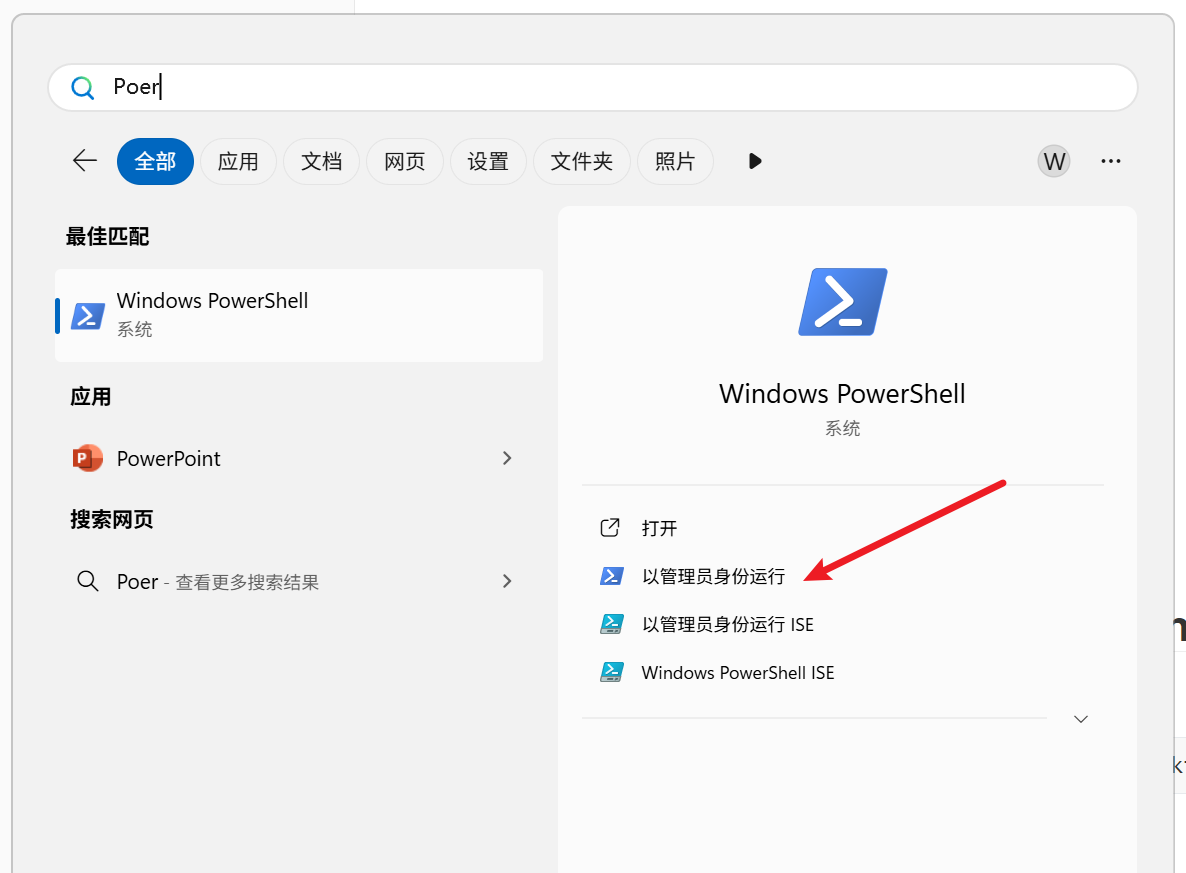Switch to the 设置 filter tab
Viewport: 1186px width, 873px height.
[488, 161]
